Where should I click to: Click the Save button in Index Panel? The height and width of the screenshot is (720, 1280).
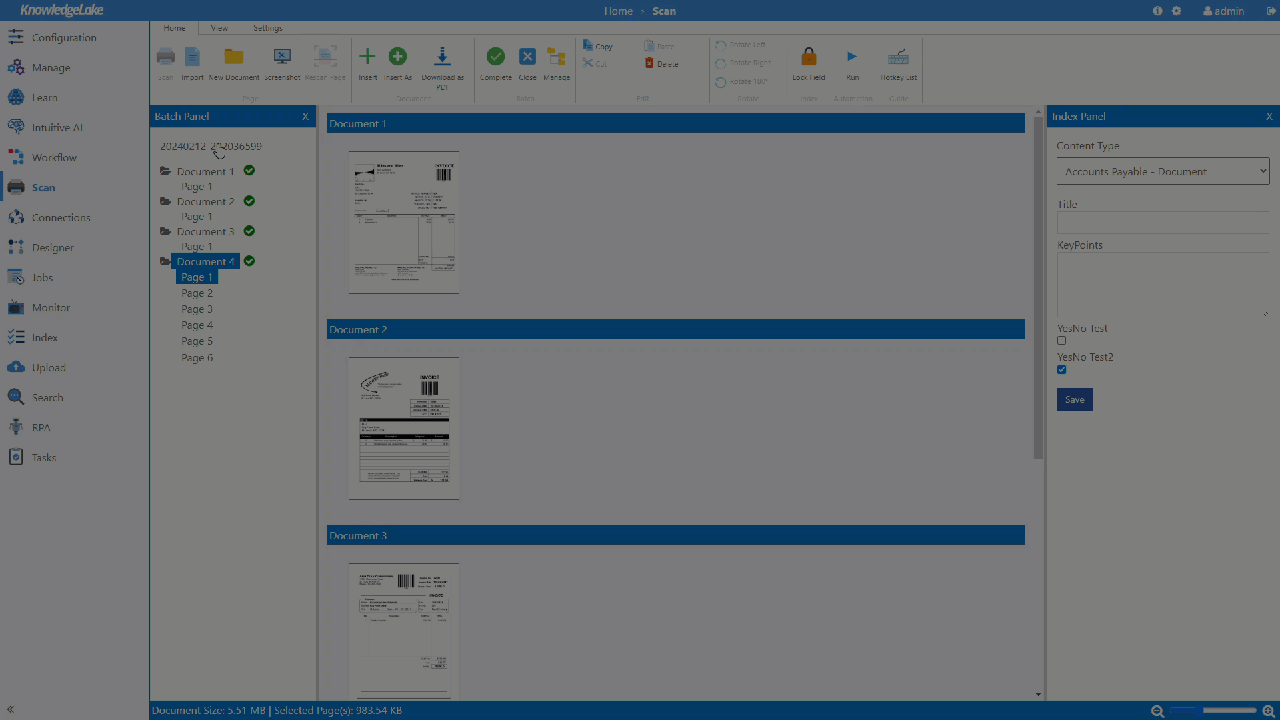coord(1074,400)
